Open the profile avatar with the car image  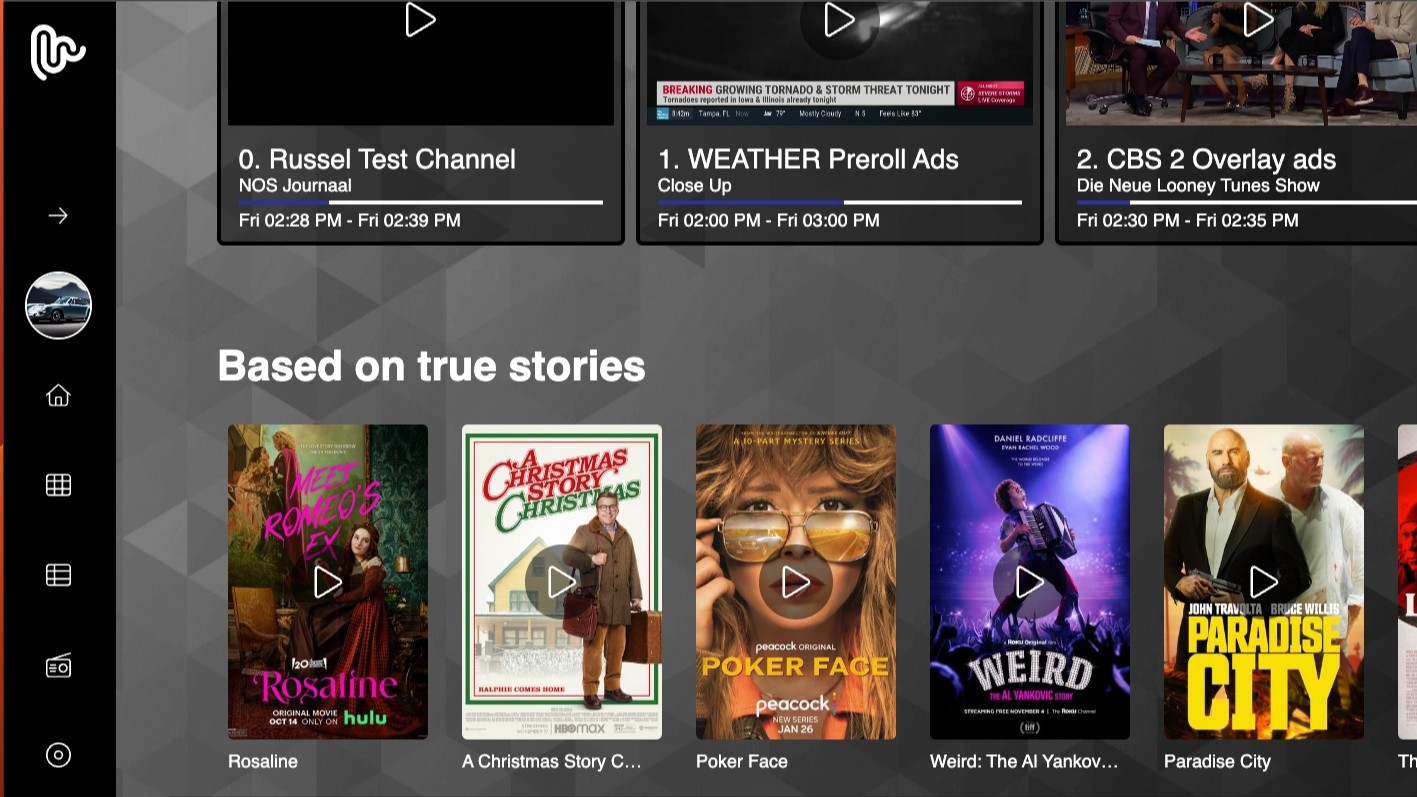coord(58,305)
